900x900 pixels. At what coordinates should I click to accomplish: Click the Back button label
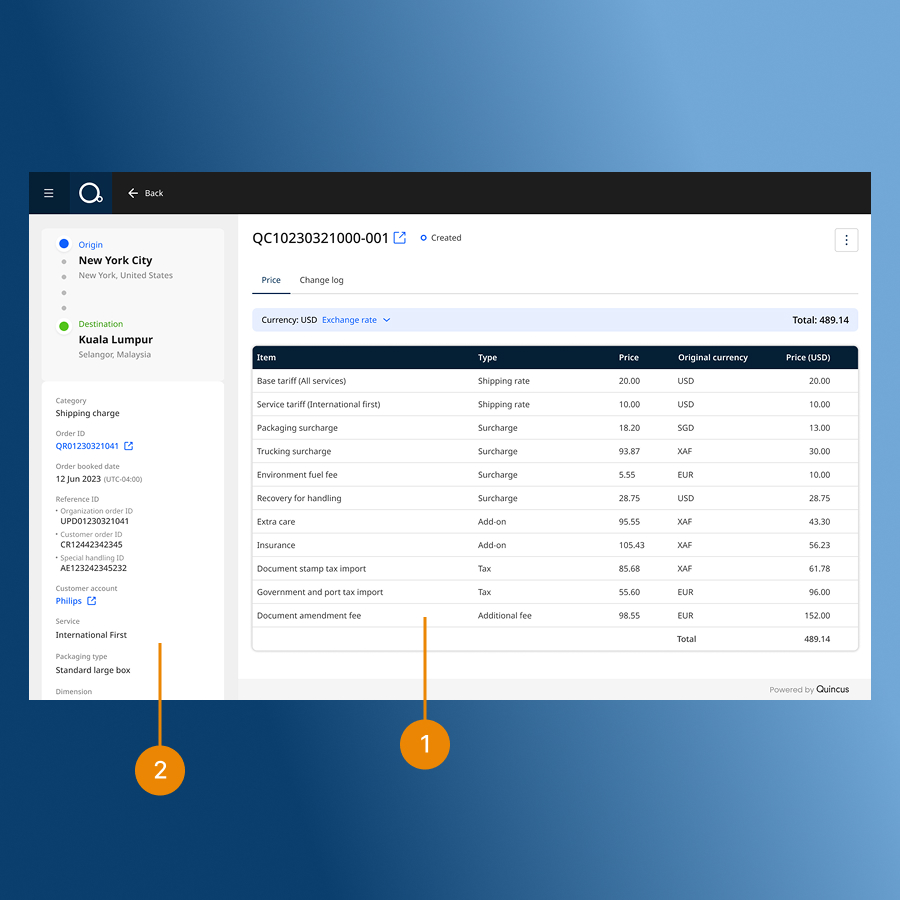point(154,193)
